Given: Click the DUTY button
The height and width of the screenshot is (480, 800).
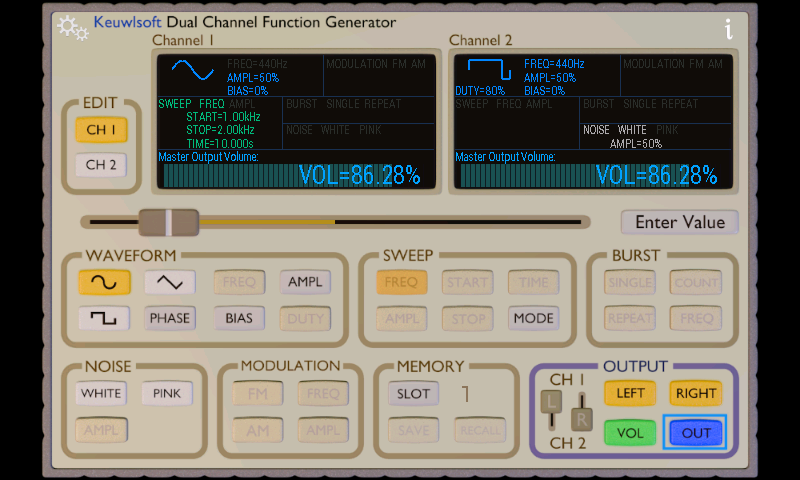Looking at the screenshot, I should click(x=305, y=318).
